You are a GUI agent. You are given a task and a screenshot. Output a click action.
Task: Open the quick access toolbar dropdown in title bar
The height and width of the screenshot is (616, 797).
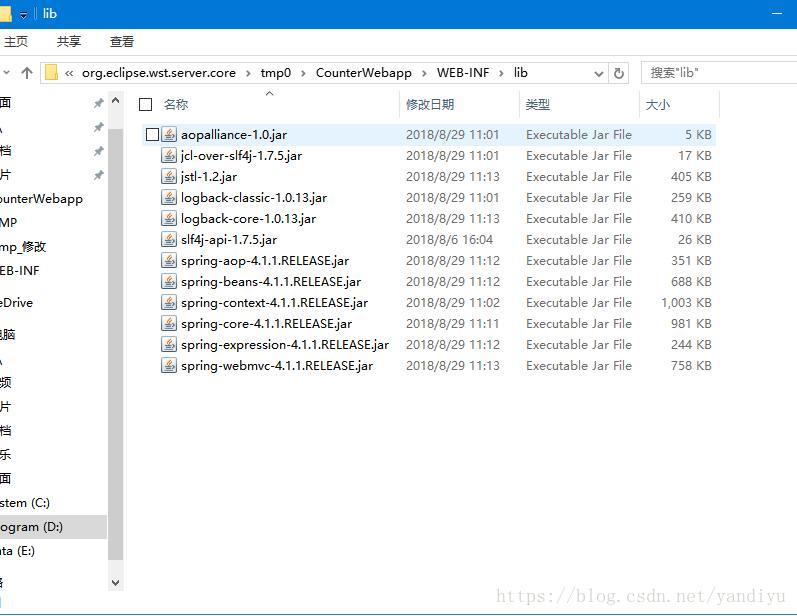(23, 15)
